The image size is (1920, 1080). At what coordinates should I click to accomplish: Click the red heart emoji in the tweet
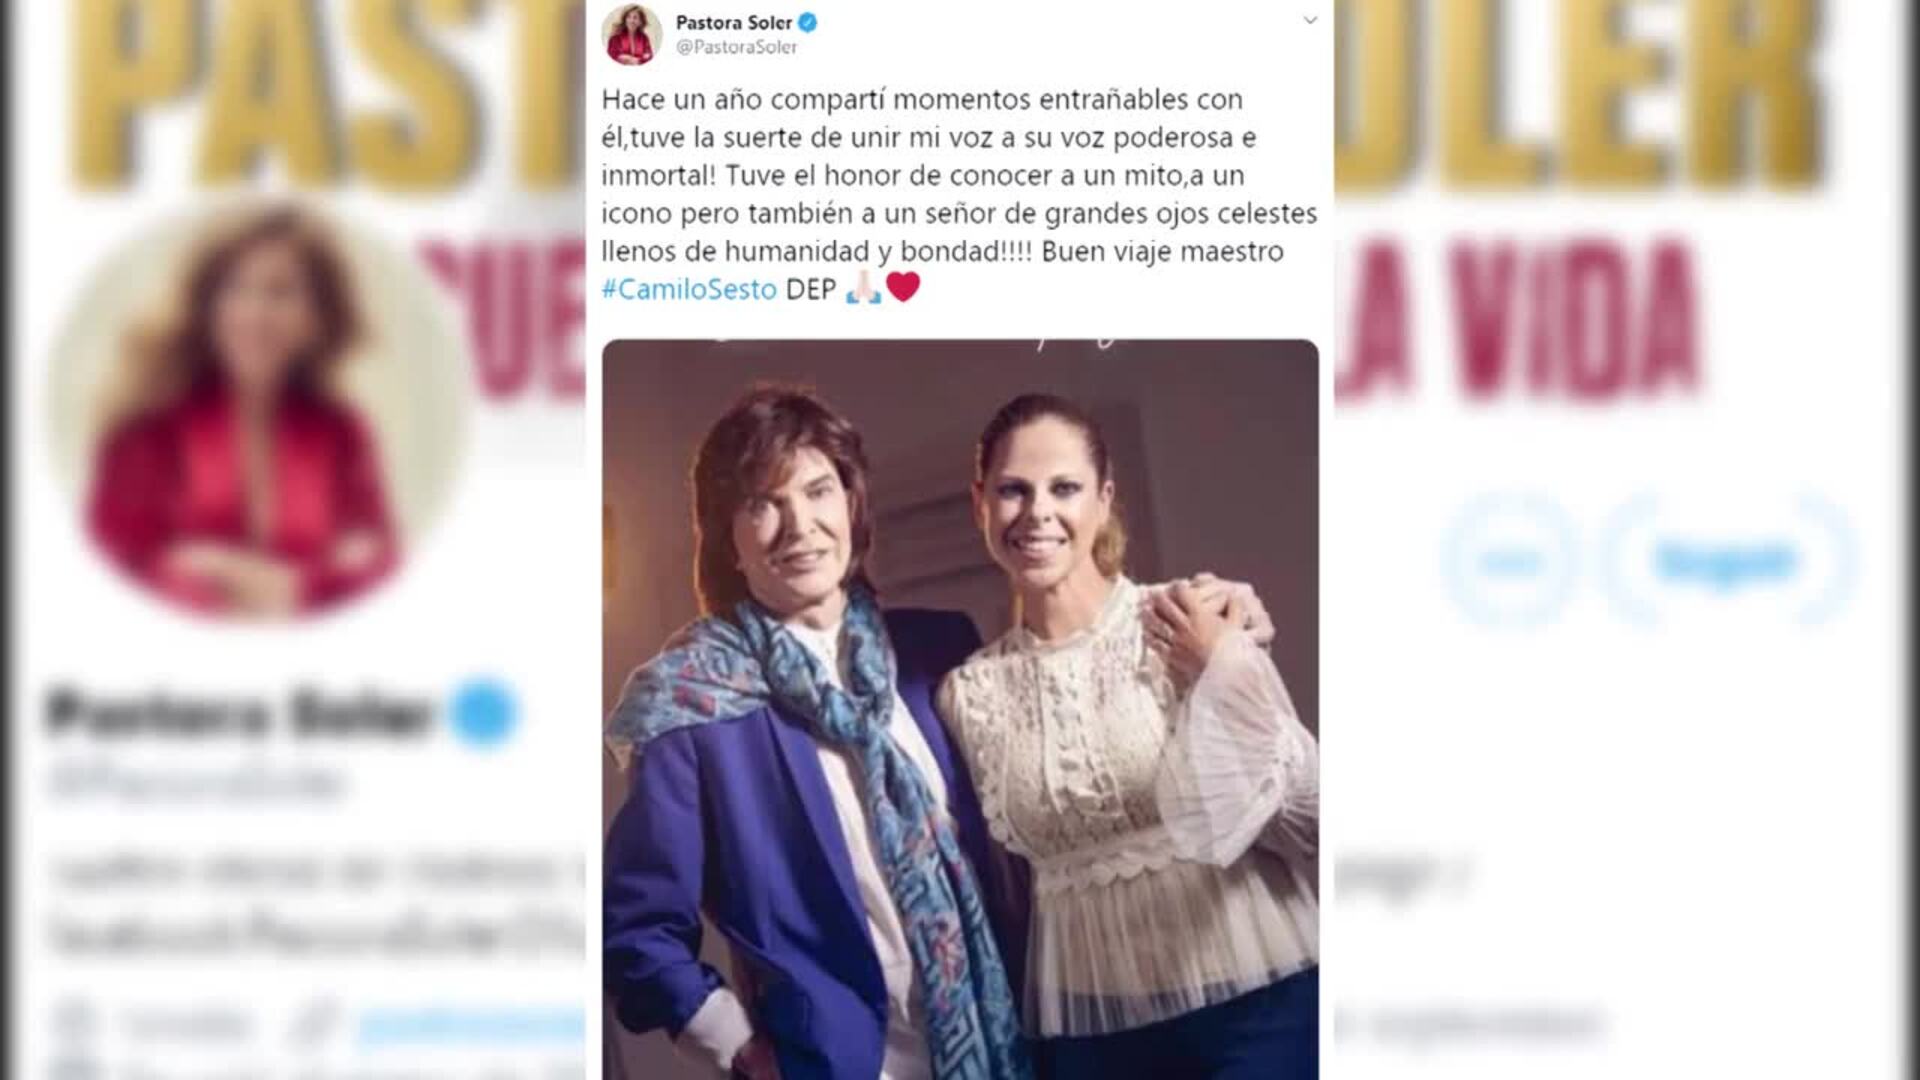tap(903, 287)
